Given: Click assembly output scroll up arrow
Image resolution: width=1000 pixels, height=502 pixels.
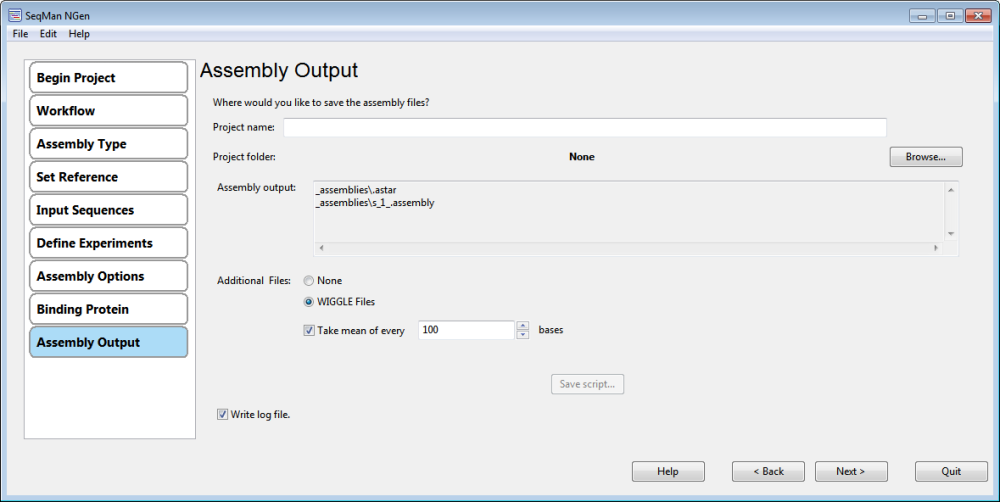Looking at the screenshot, I should click(951, 190).
